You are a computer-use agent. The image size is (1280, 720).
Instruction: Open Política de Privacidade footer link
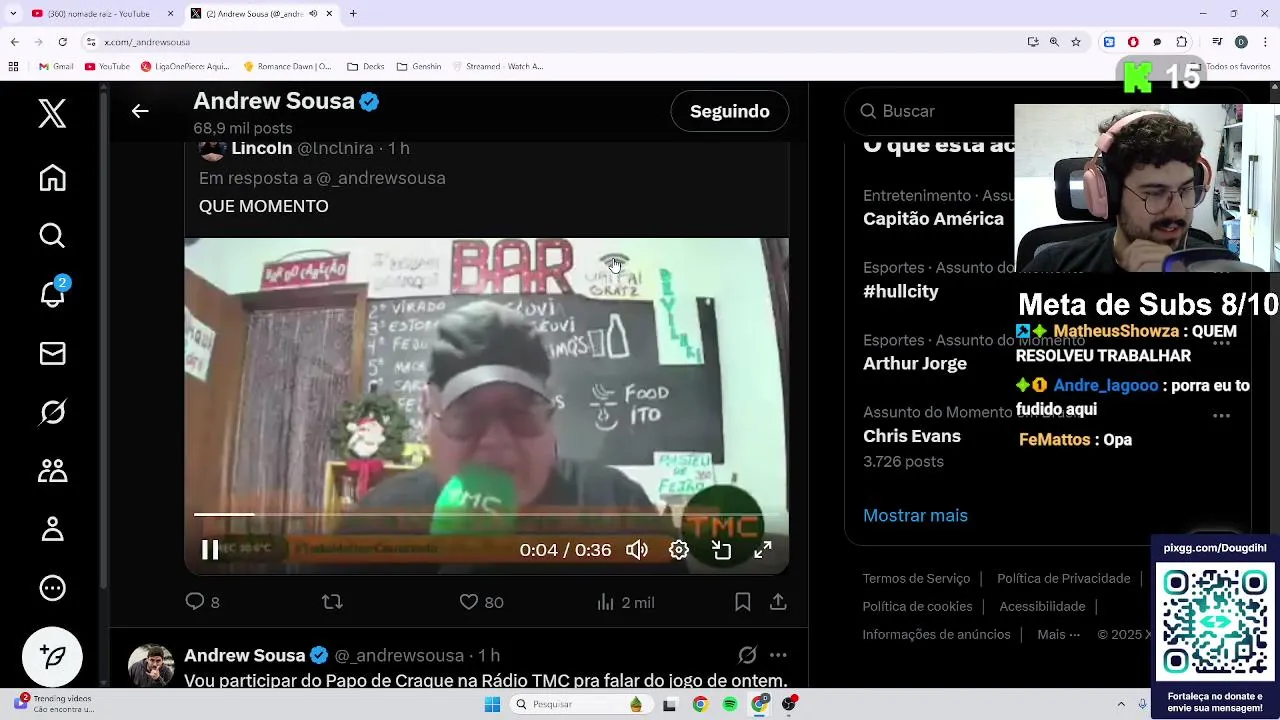click(x=1064, y=579)
